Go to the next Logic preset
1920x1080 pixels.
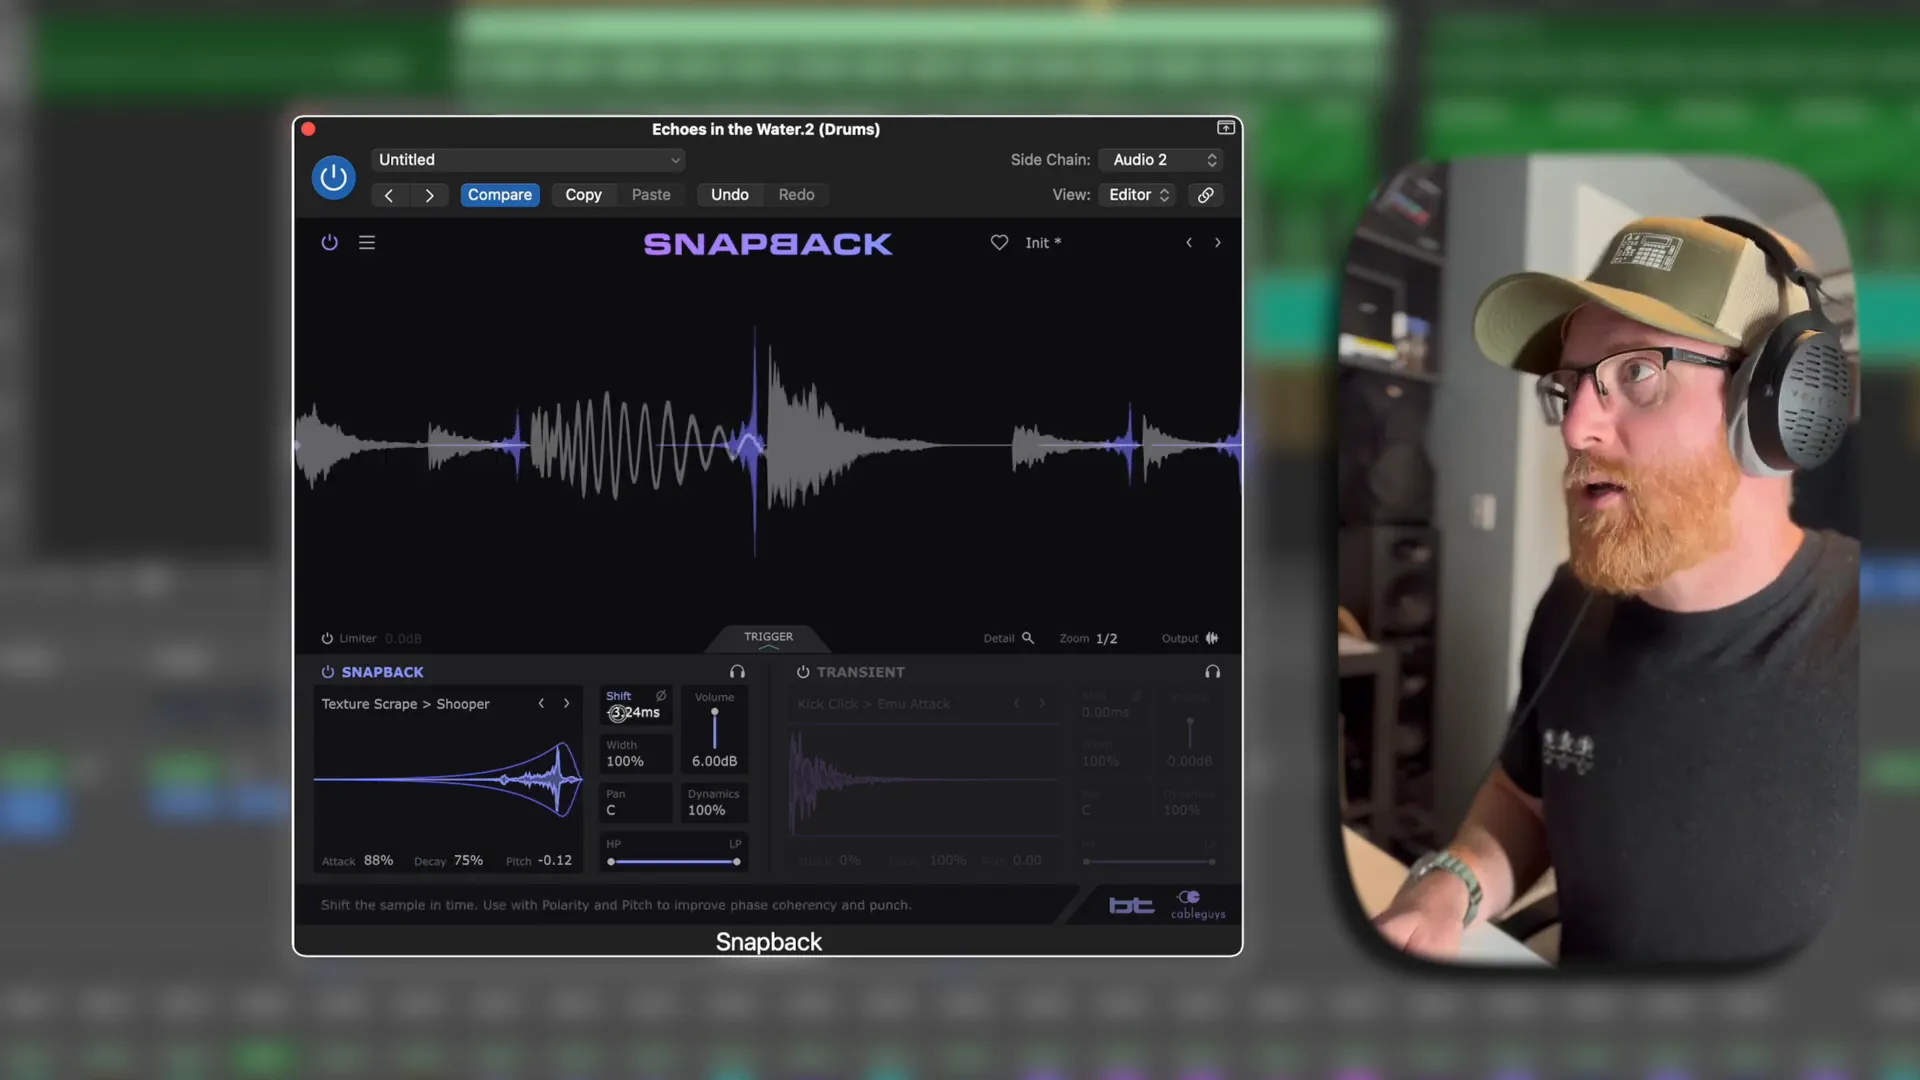tap(429, 195)
